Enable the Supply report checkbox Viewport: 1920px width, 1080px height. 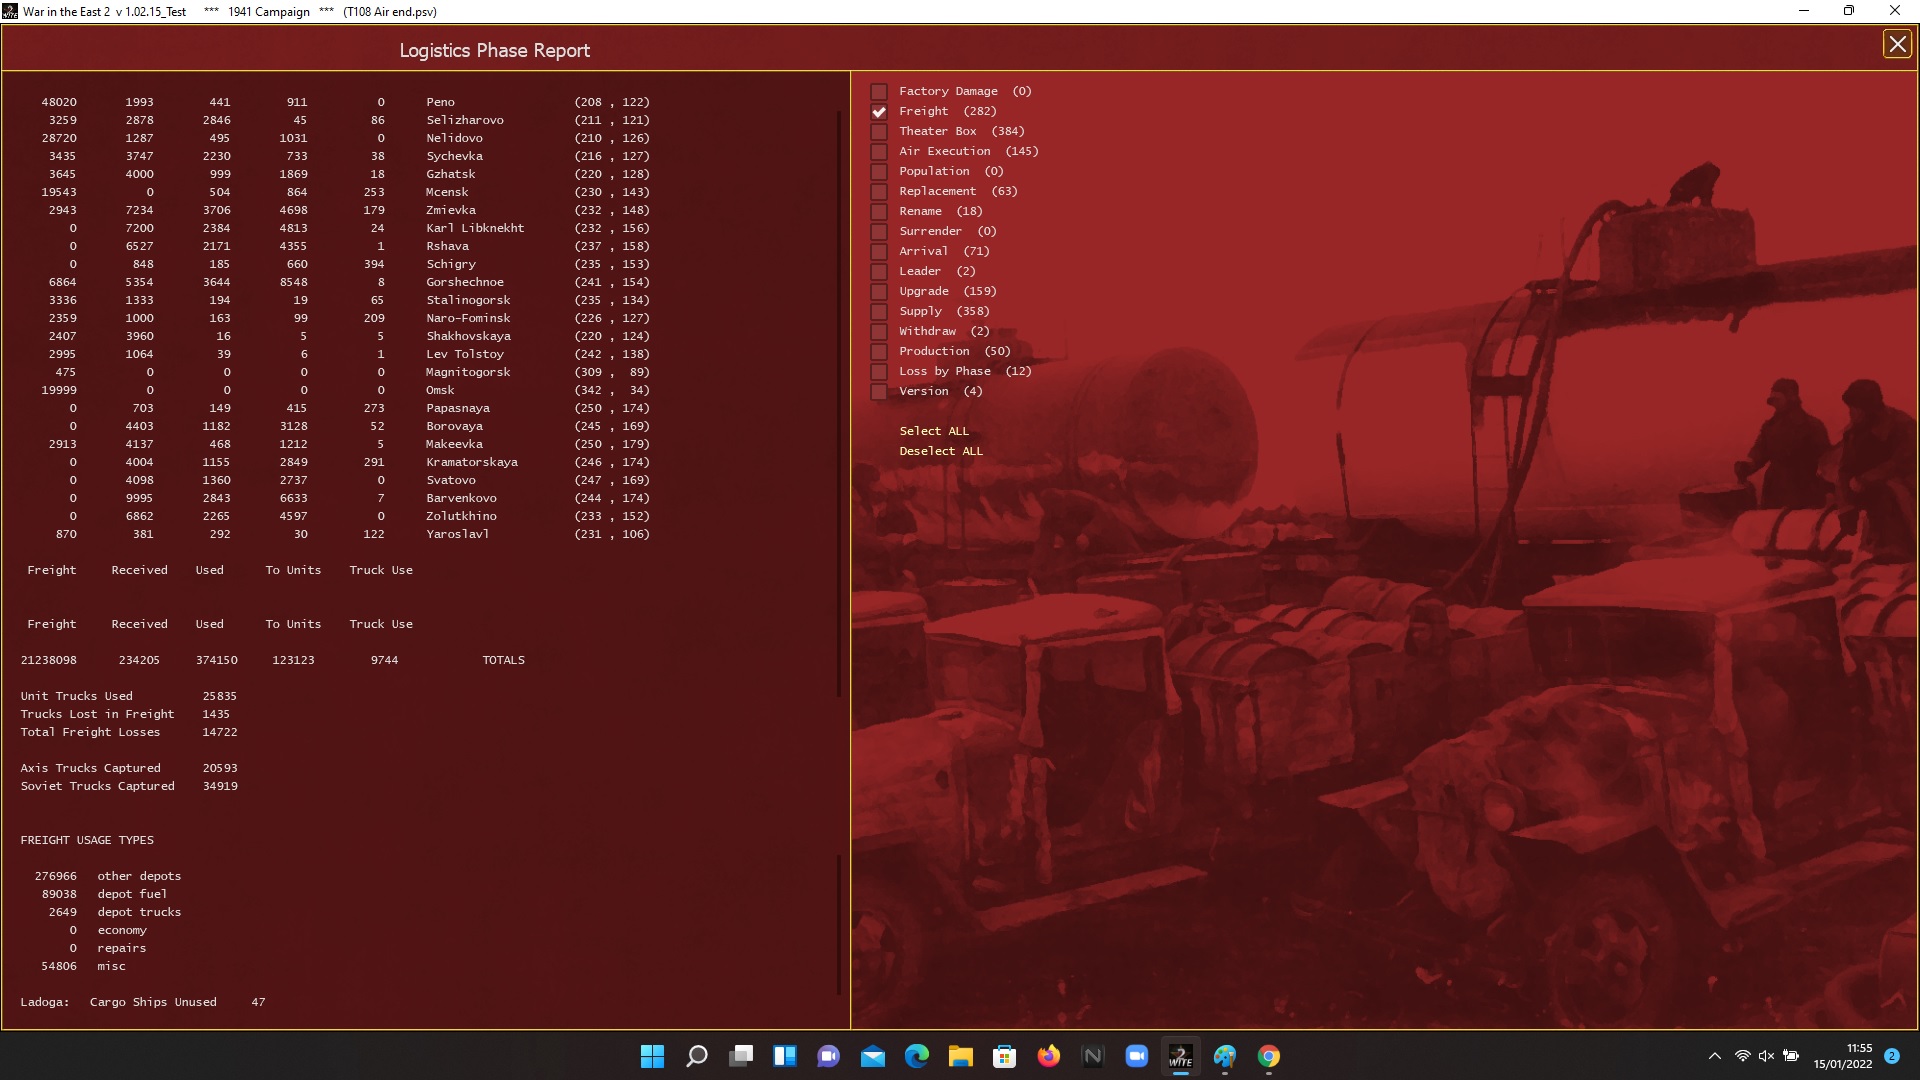[x=879, y=312]
